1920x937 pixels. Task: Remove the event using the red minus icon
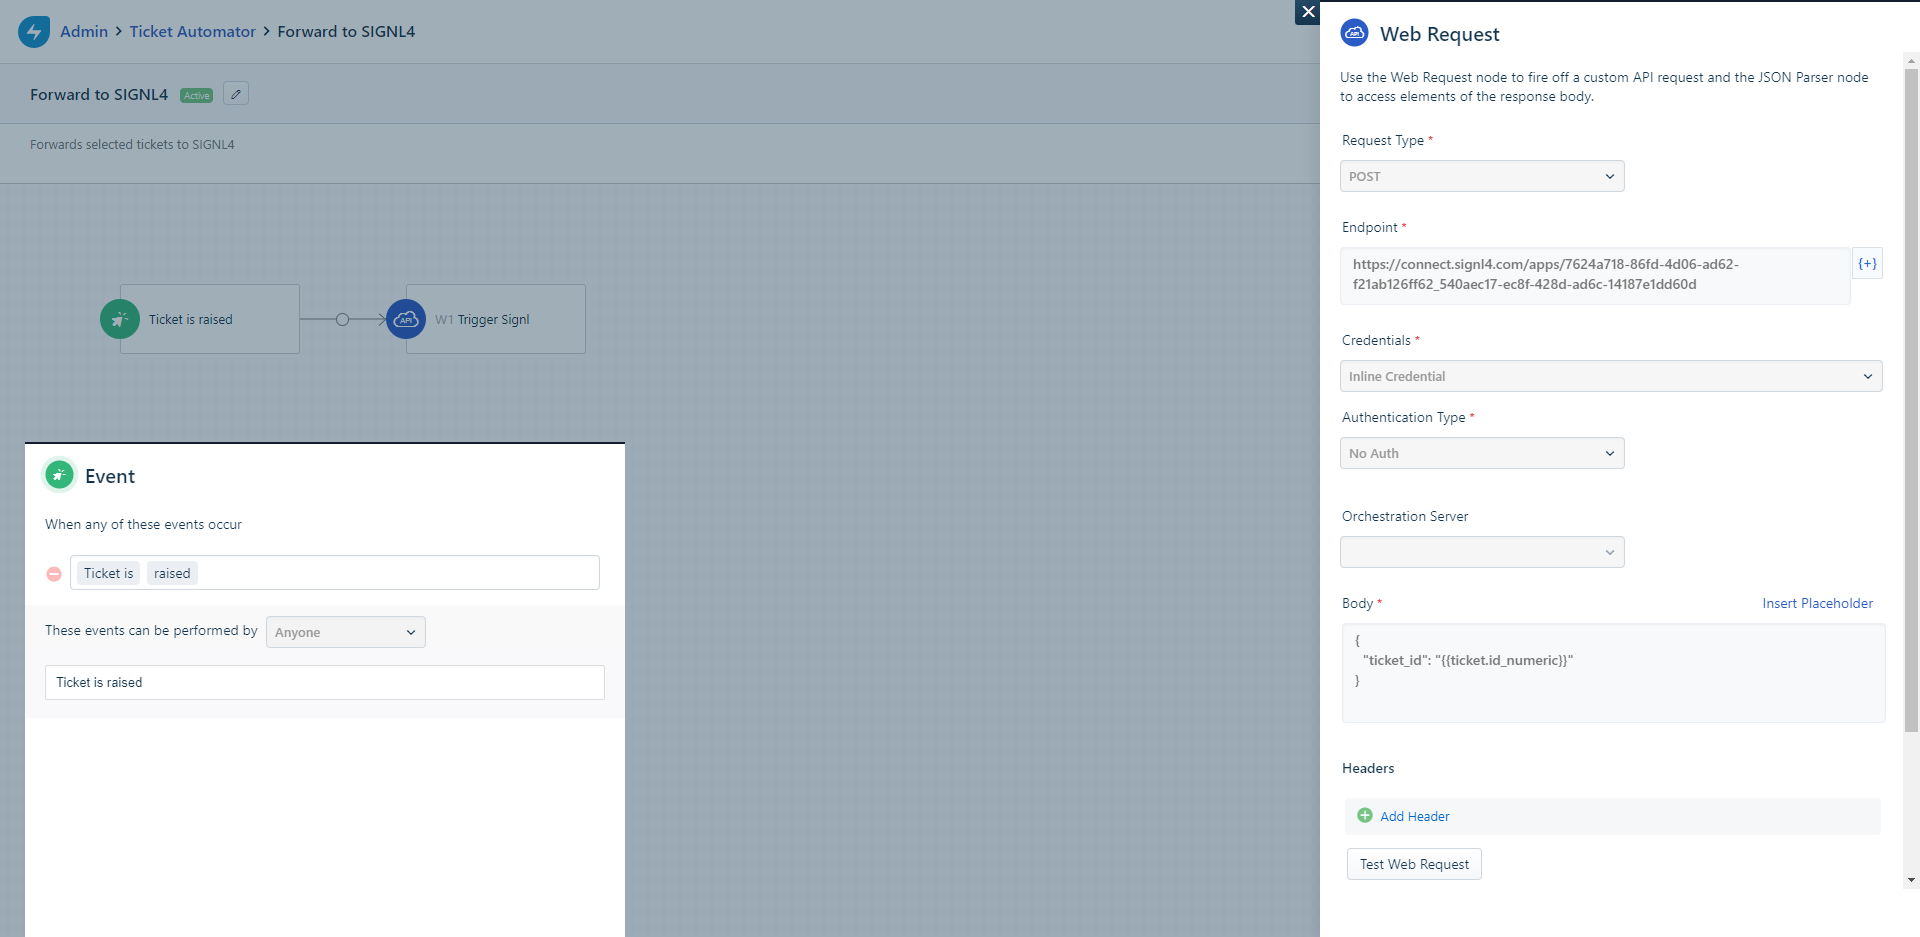pyautogui.click(x=54, y=574)
